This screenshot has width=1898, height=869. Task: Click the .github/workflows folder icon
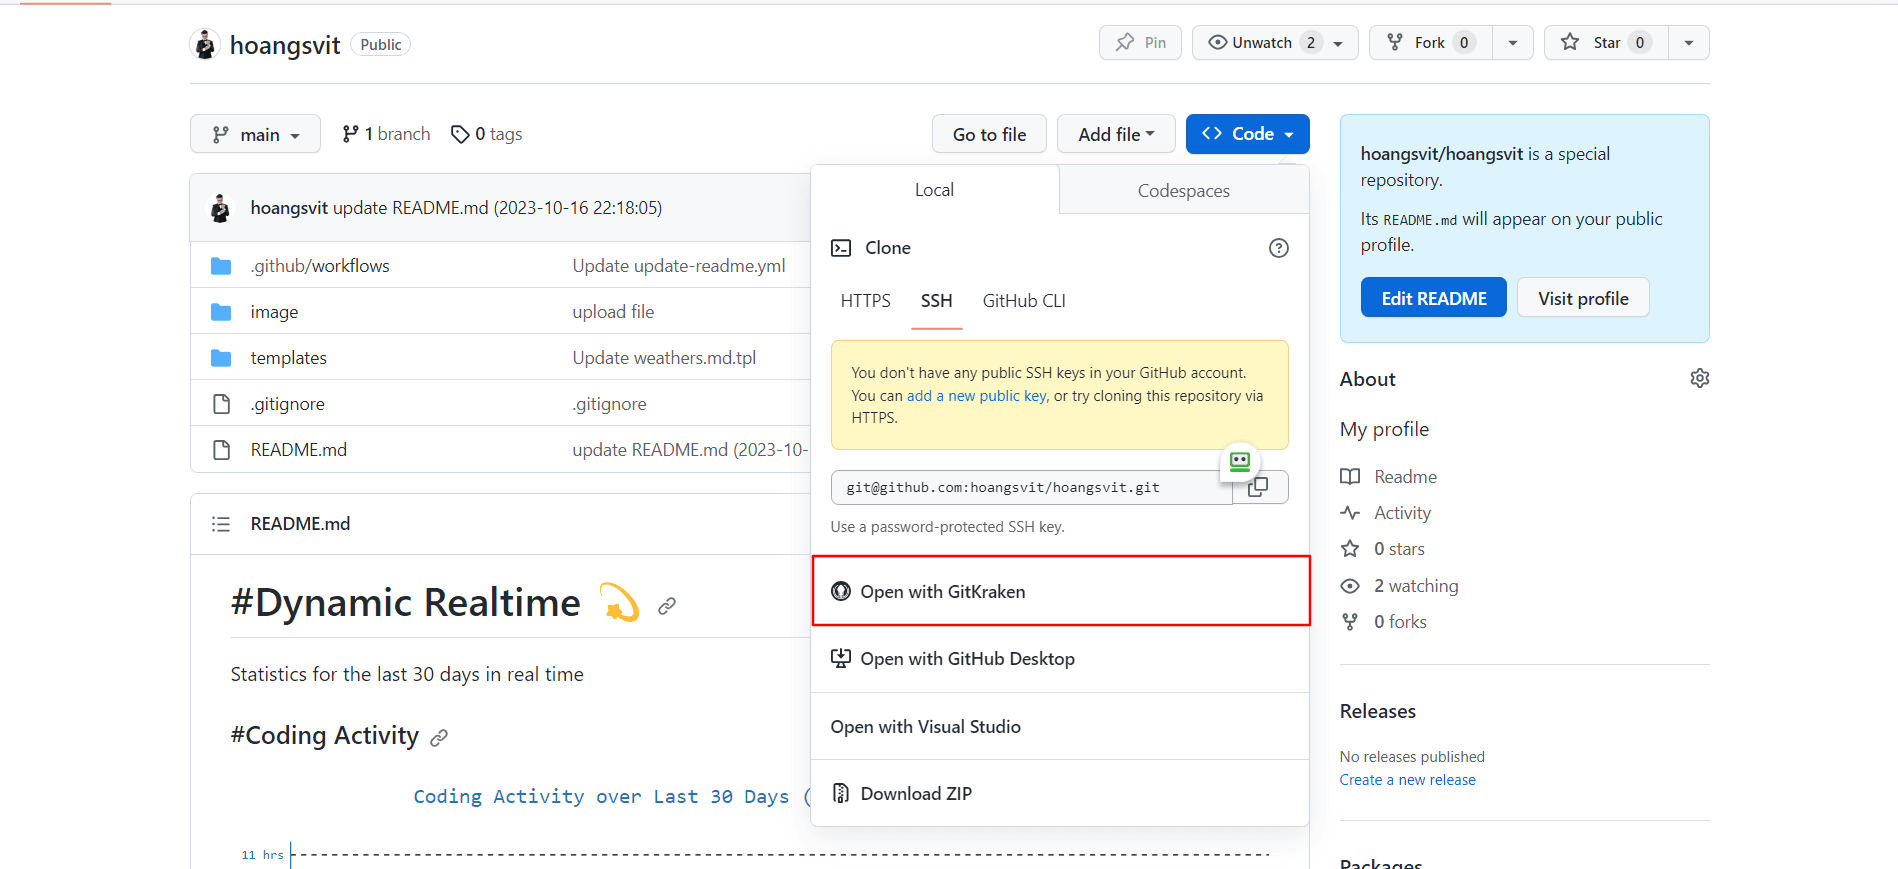[x=221, y=266]
